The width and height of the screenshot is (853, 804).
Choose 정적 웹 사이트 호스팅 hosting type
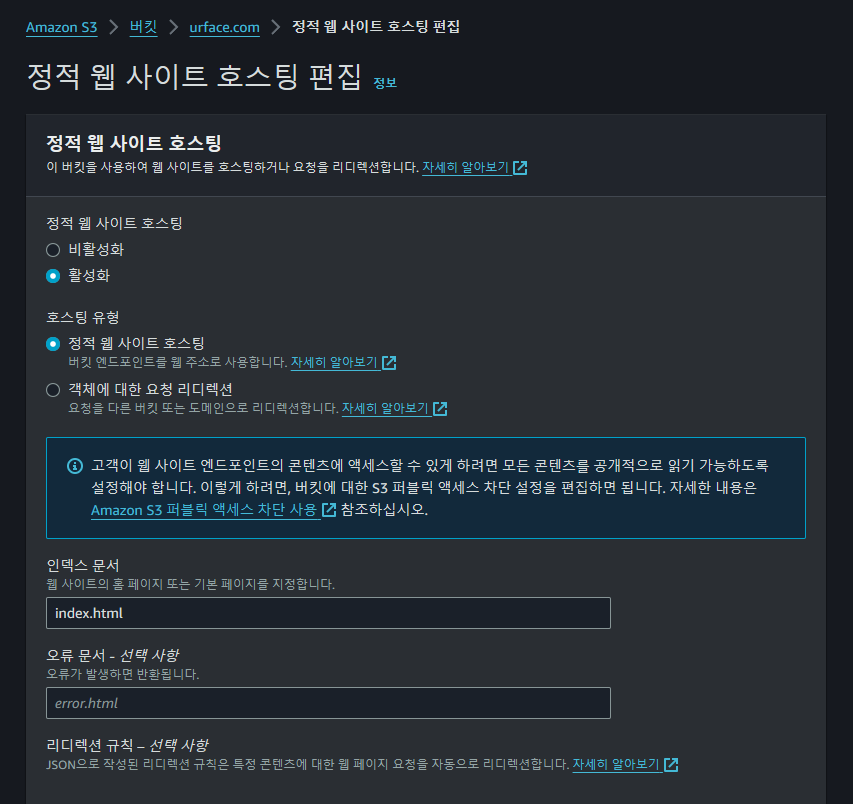[x=53, y=344]
